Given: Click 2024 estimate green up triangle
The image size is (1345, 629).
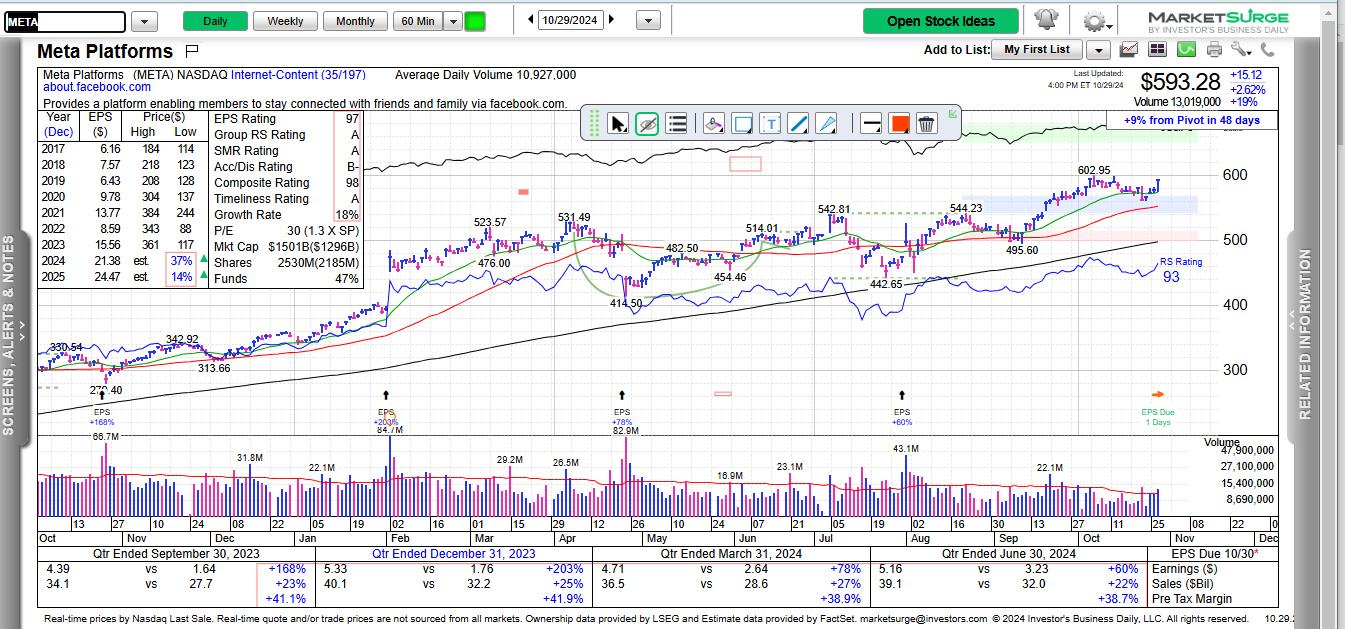Looking at the screenshot, I should pos(205,260).
